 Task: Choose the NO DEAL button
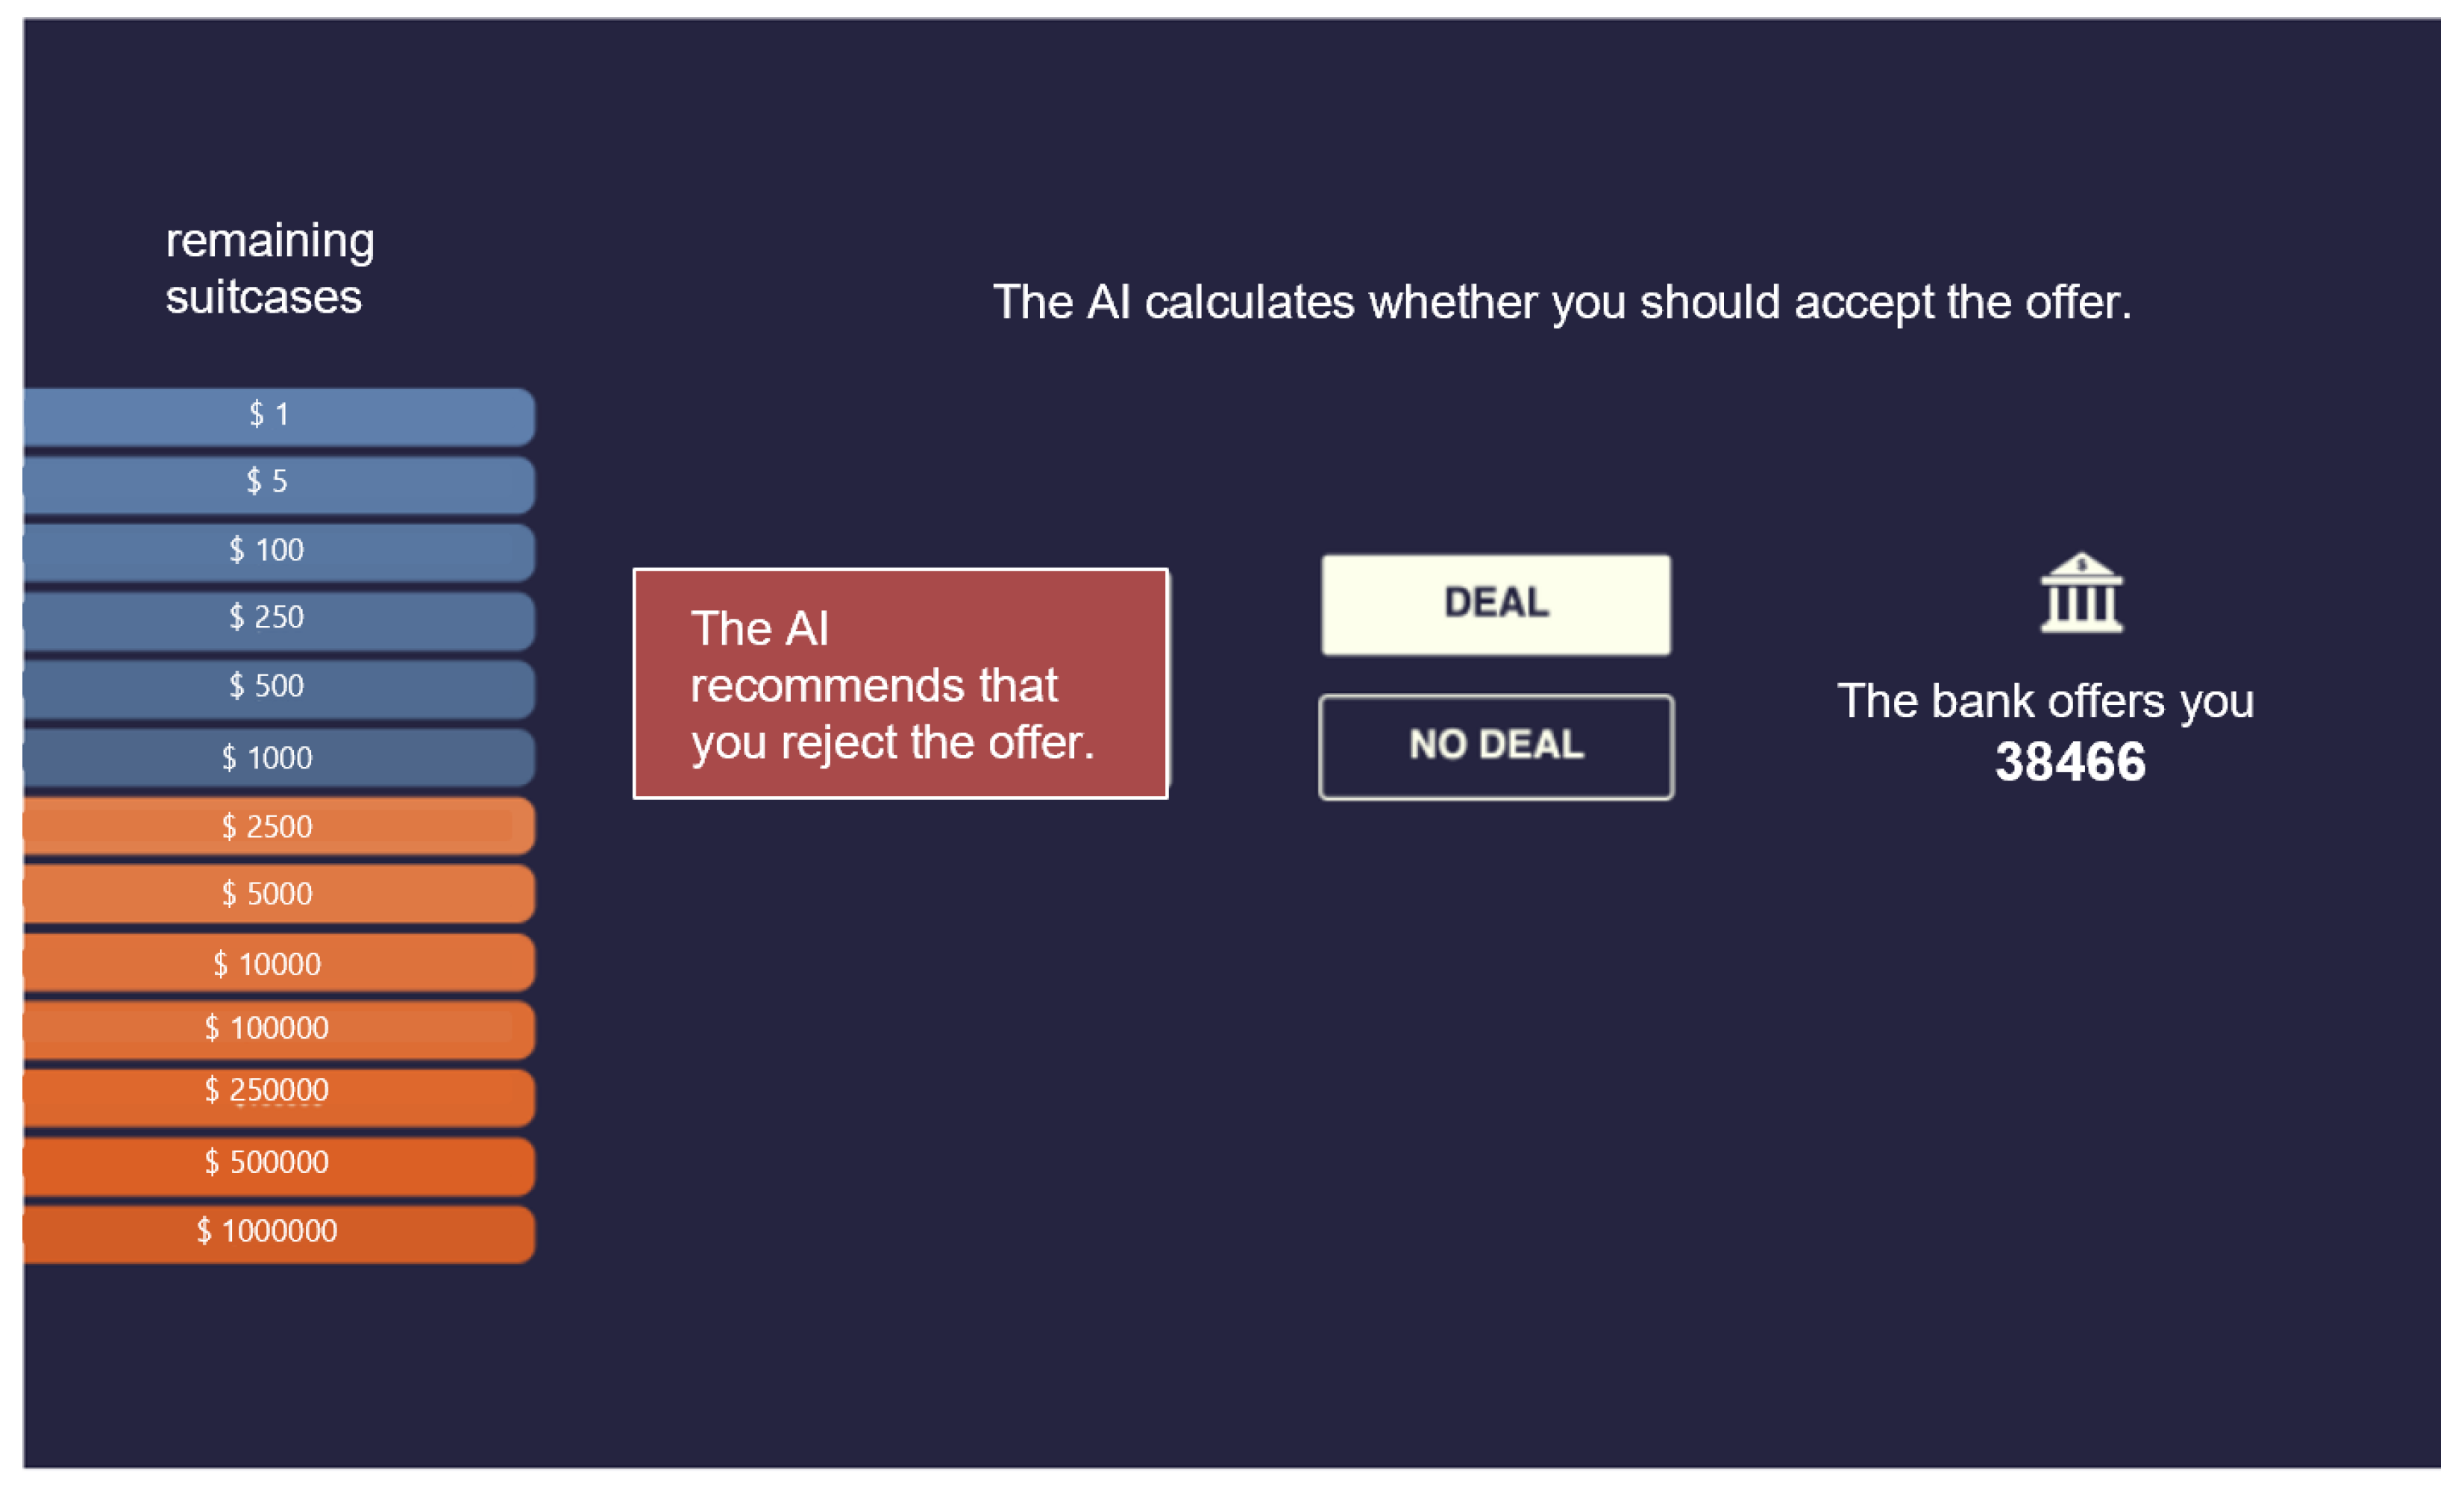1496,746
